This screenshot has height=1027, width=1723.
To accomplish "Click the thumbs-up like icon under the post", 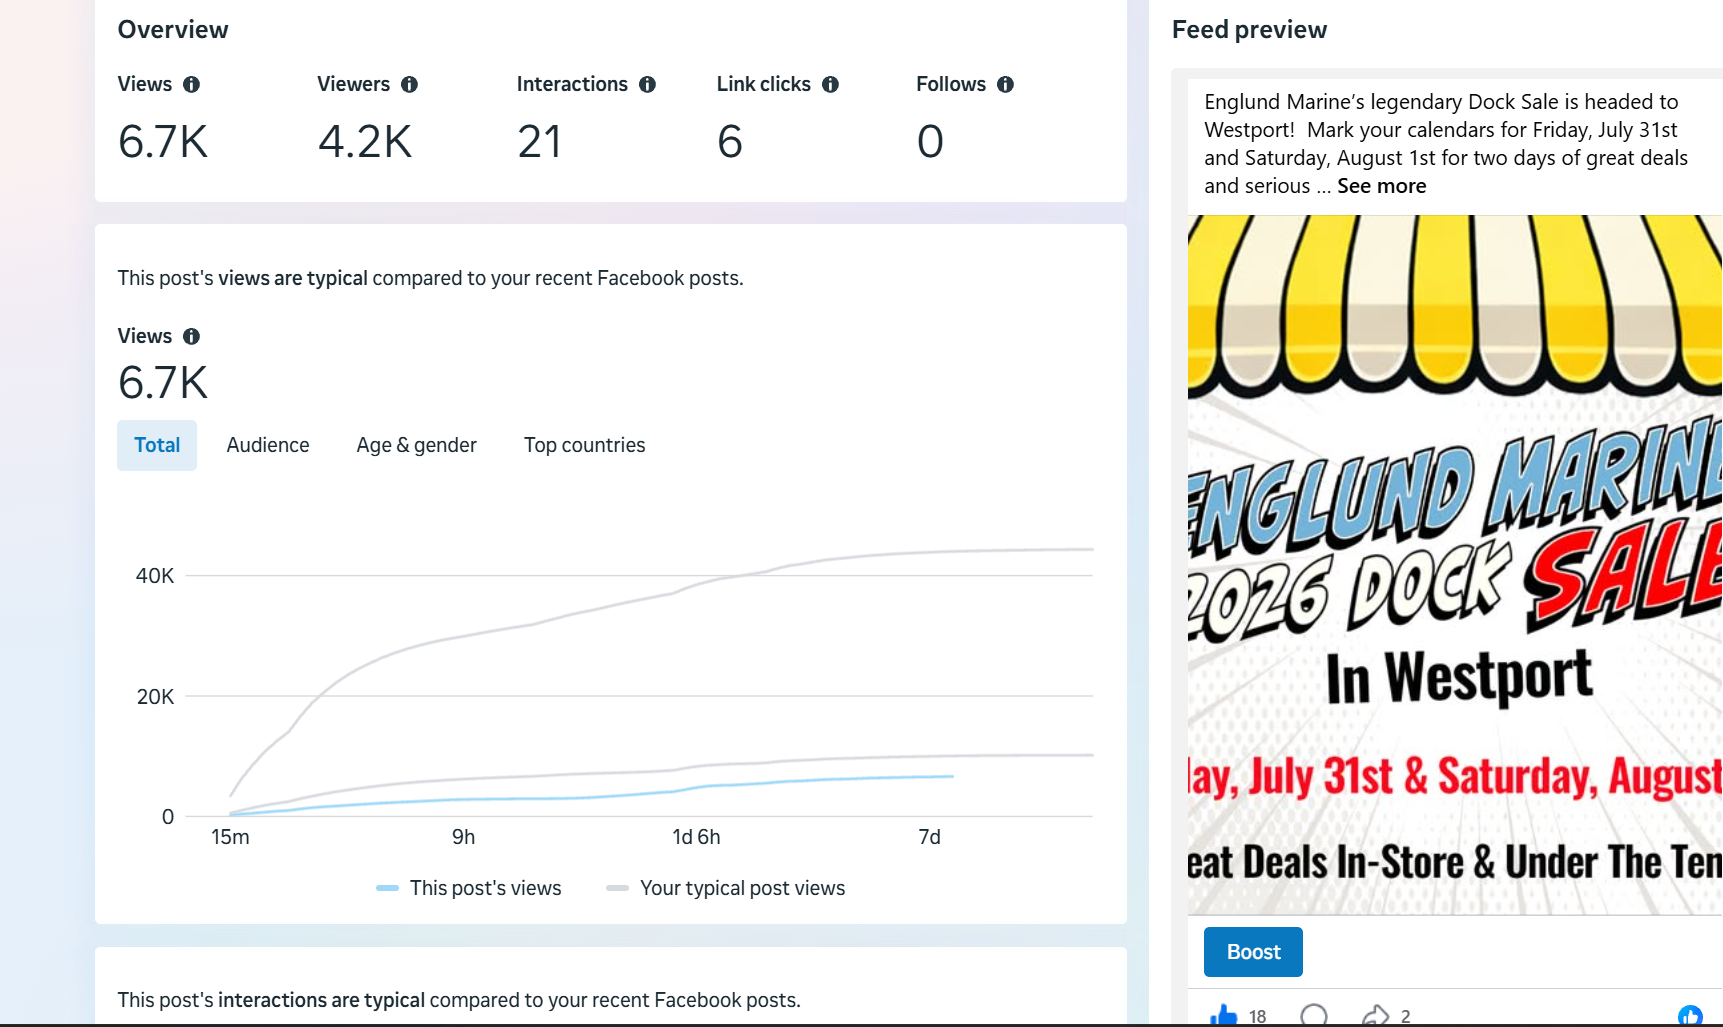I will tap(1223, 1016).
